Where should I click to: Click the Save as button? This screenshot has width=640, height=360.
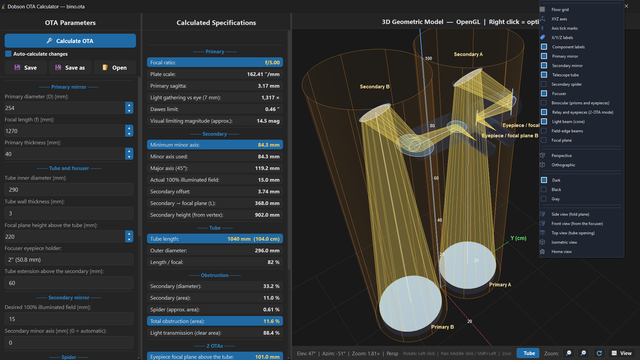[70, 68]
